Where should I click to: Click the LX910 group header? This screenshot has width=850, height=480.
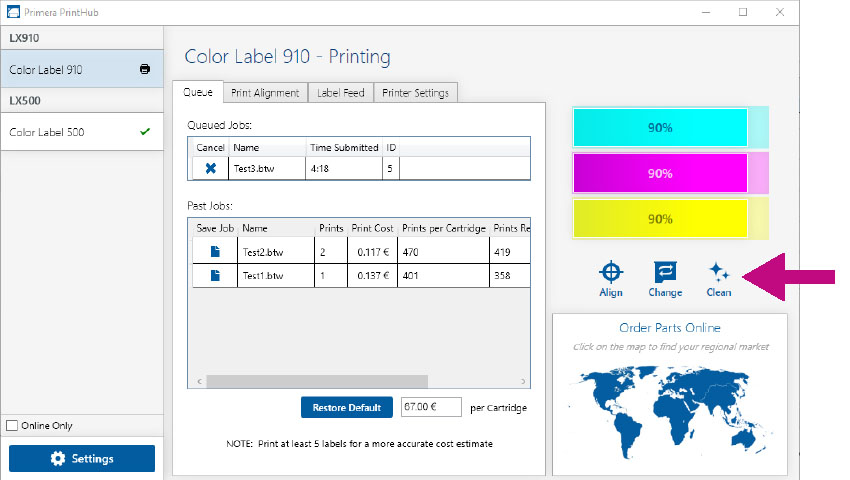coord(82,38)
